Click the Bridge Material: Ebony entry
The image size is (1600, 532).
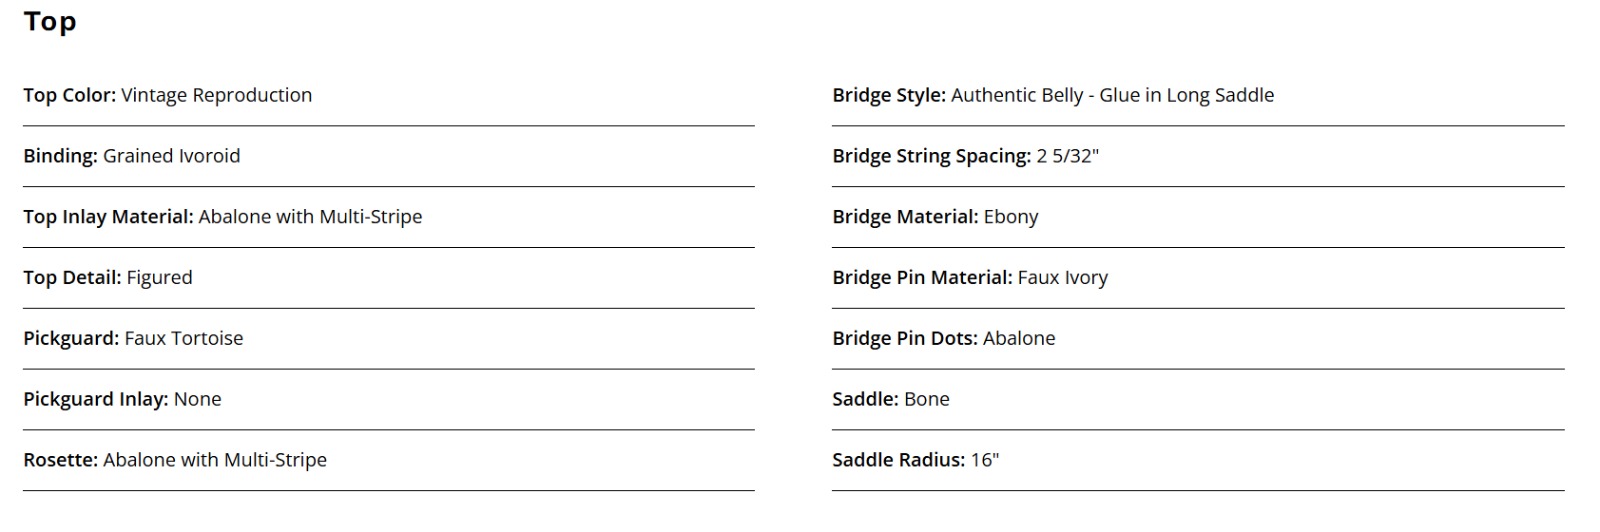[935, 217]
